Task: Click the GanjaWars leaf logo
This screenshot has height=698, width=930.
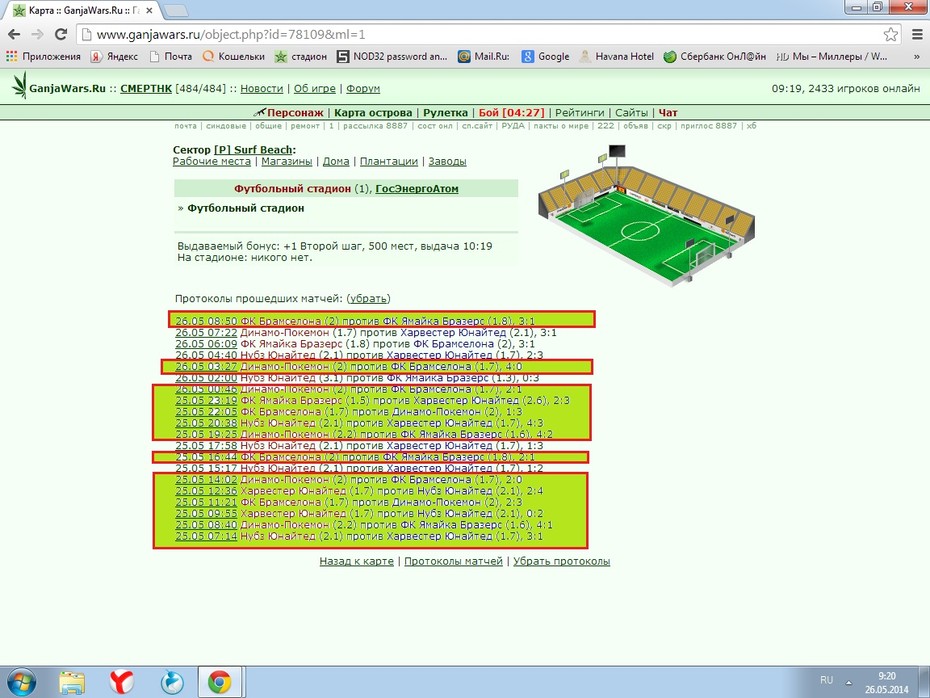Action: pos(20,85)
